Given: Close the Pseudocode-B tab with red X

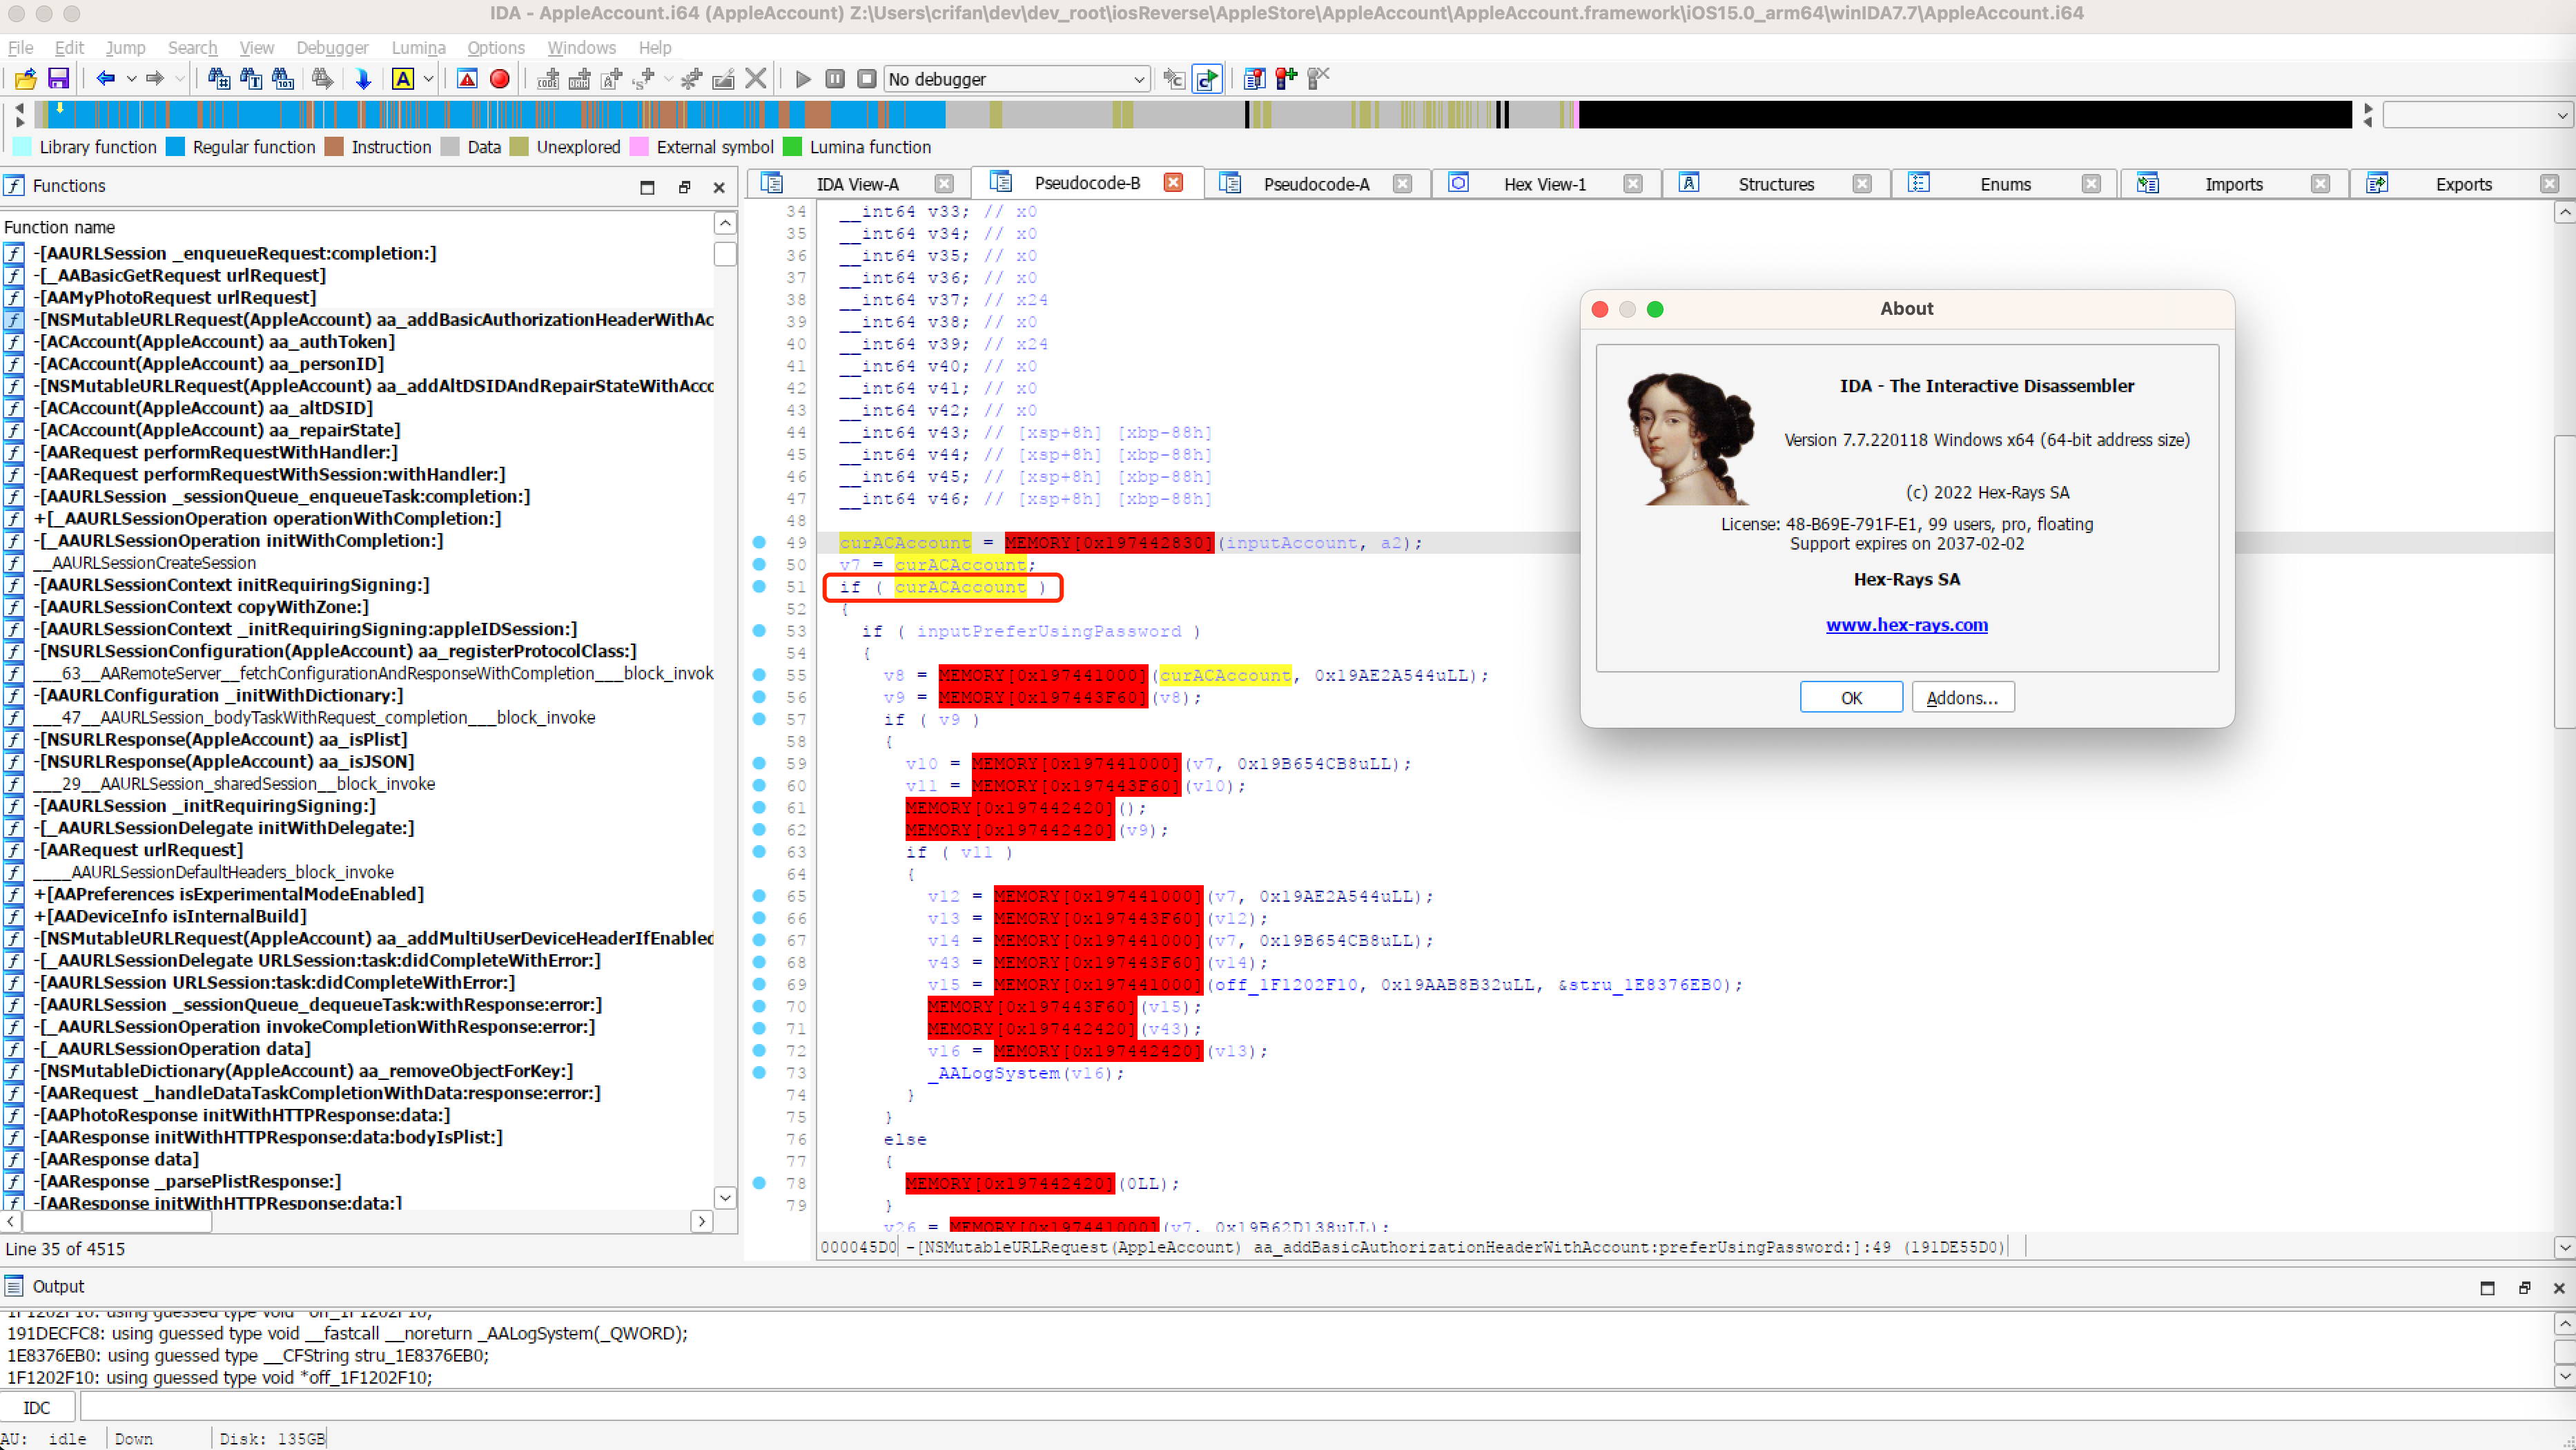Looking at the screenshot, I should (1173, 182).
